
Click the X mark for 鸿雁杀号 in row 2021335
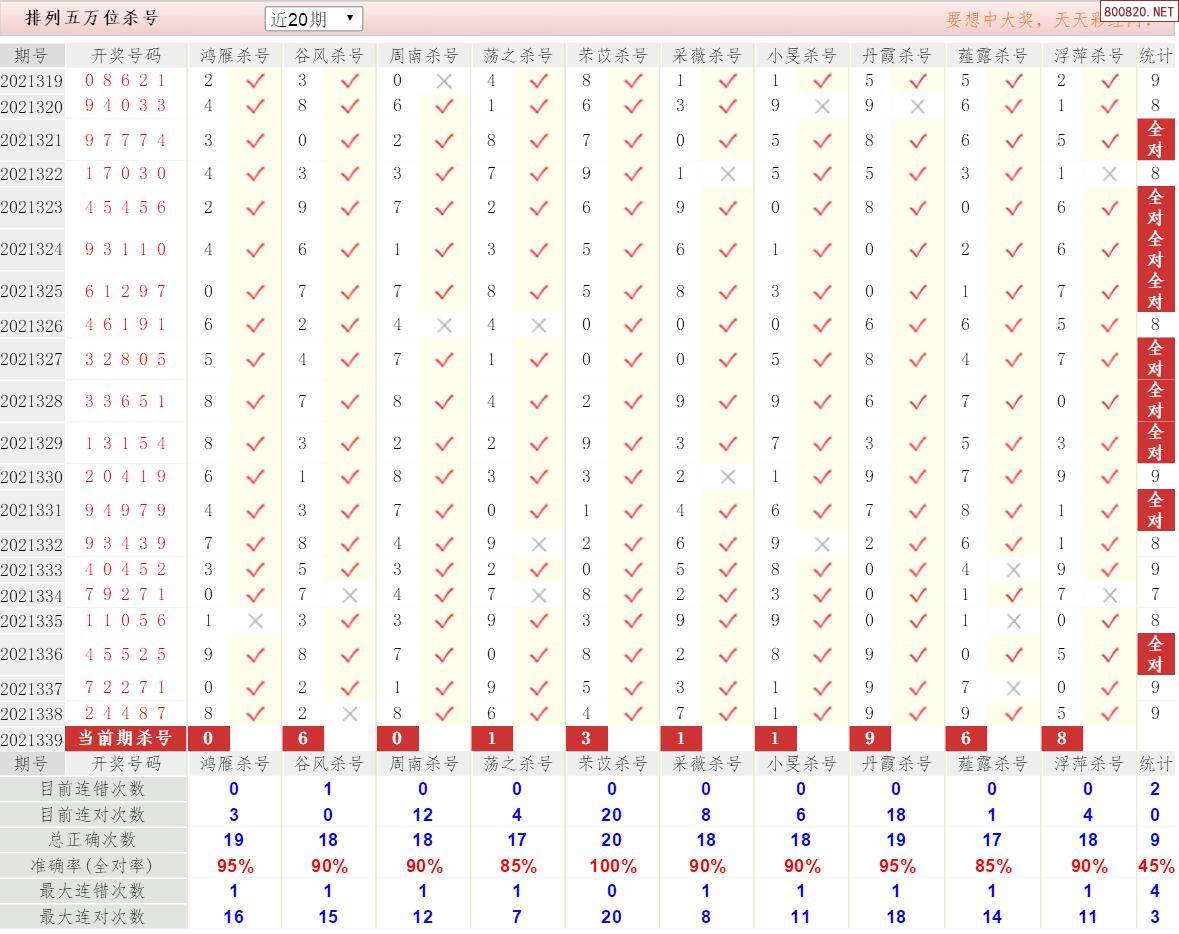click(256, 621)
